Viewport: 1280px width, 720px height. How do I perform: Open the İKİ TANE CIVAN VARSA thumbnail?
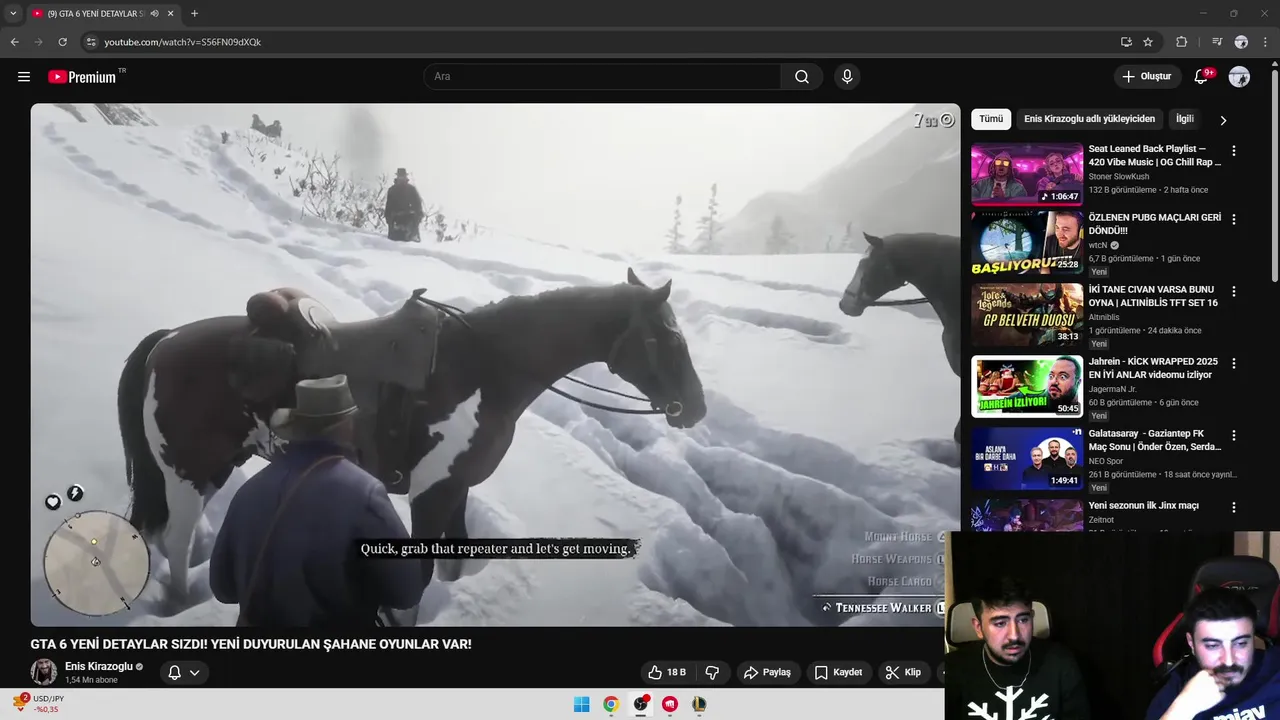point(1027,315)
